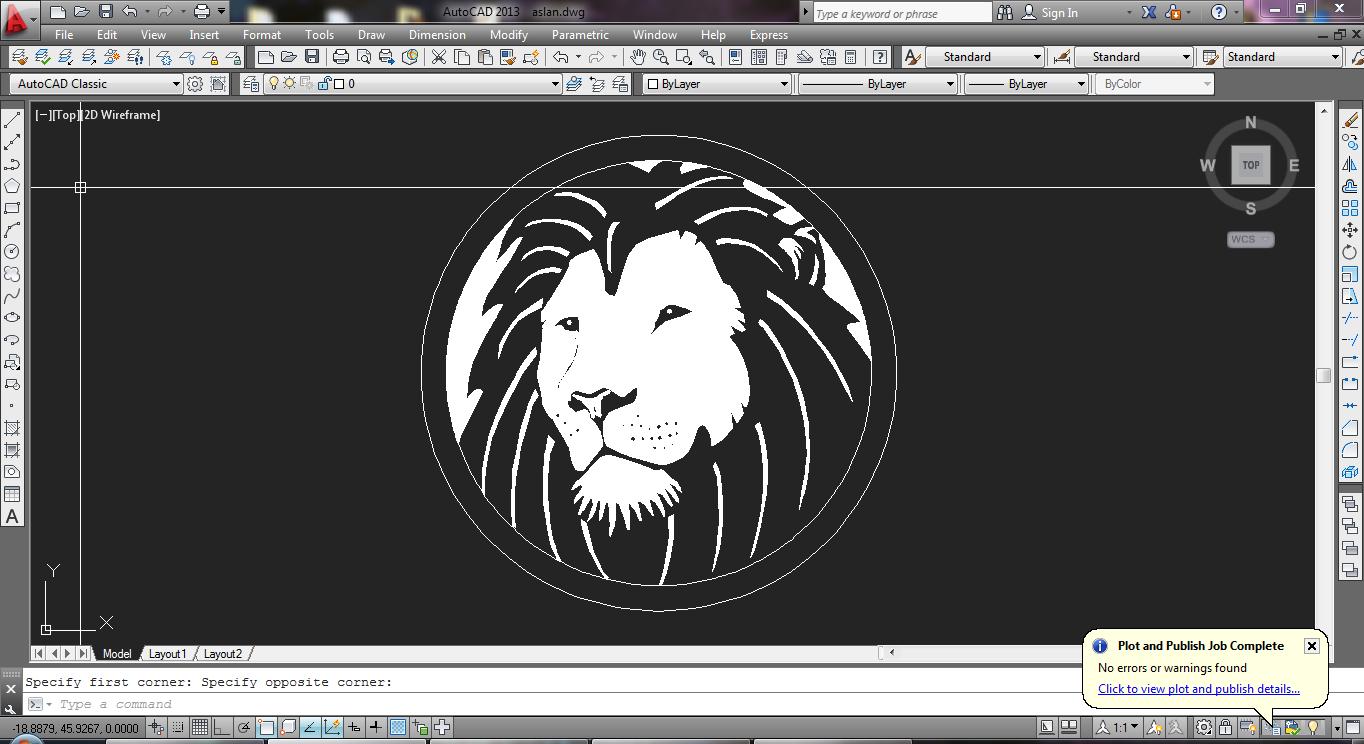Image resolution: width=1364 pixels, height=744 pixels.
Task: Open the Standard table style dropdown
Action: (1335, 57)
